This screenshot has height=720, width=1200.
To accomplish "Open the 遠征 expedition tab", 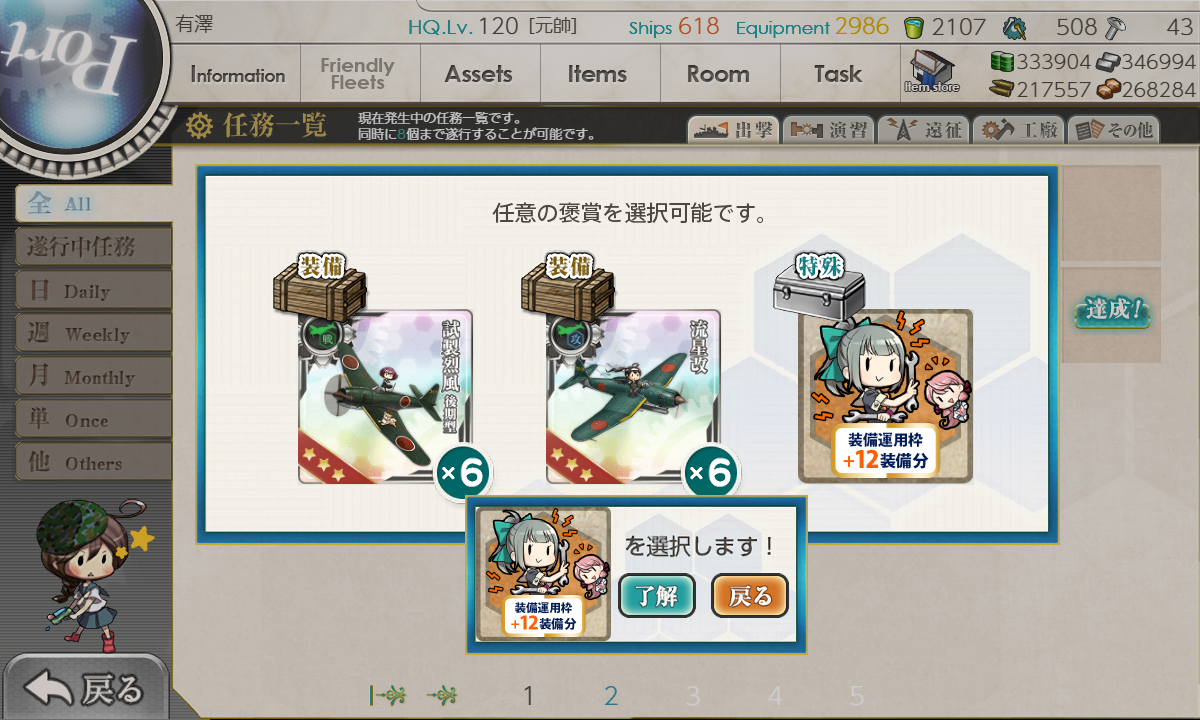I will pos(923,129).
